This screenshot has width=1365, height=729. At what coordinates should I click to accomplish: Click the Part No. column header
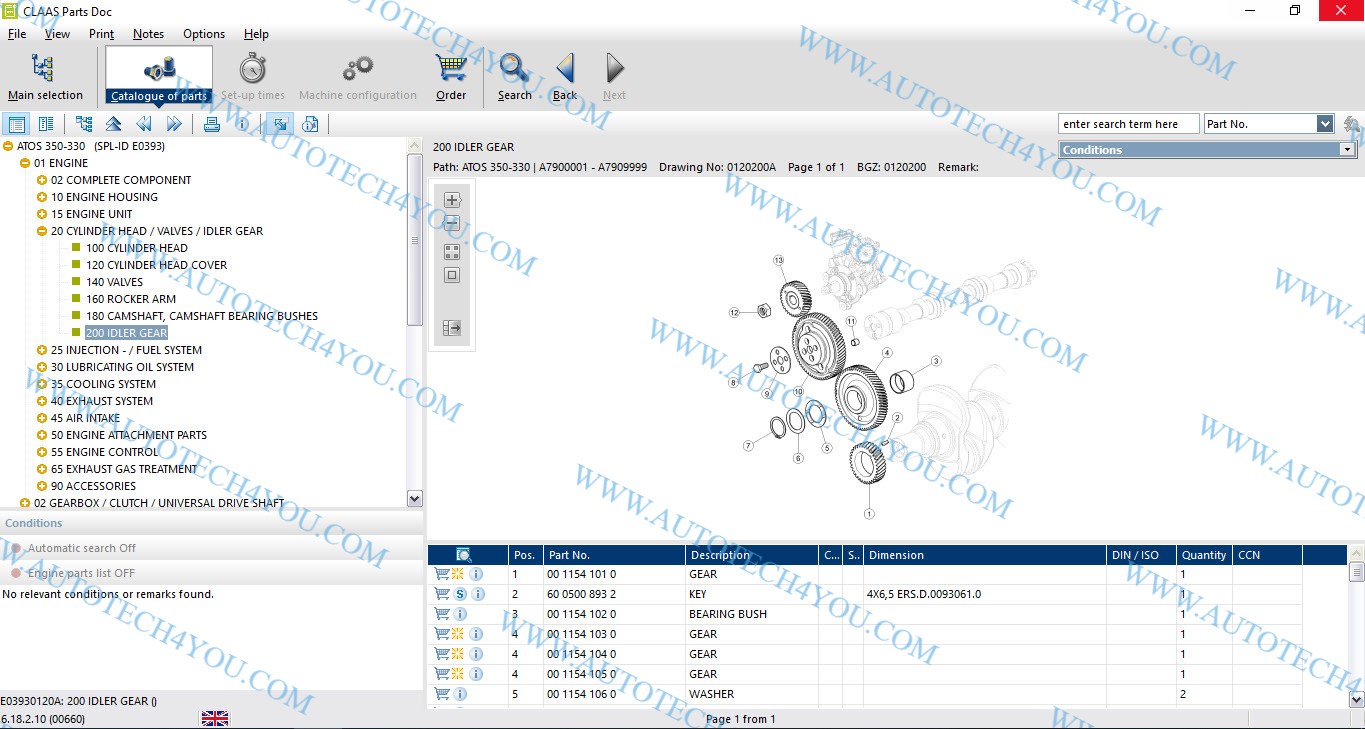615,555
